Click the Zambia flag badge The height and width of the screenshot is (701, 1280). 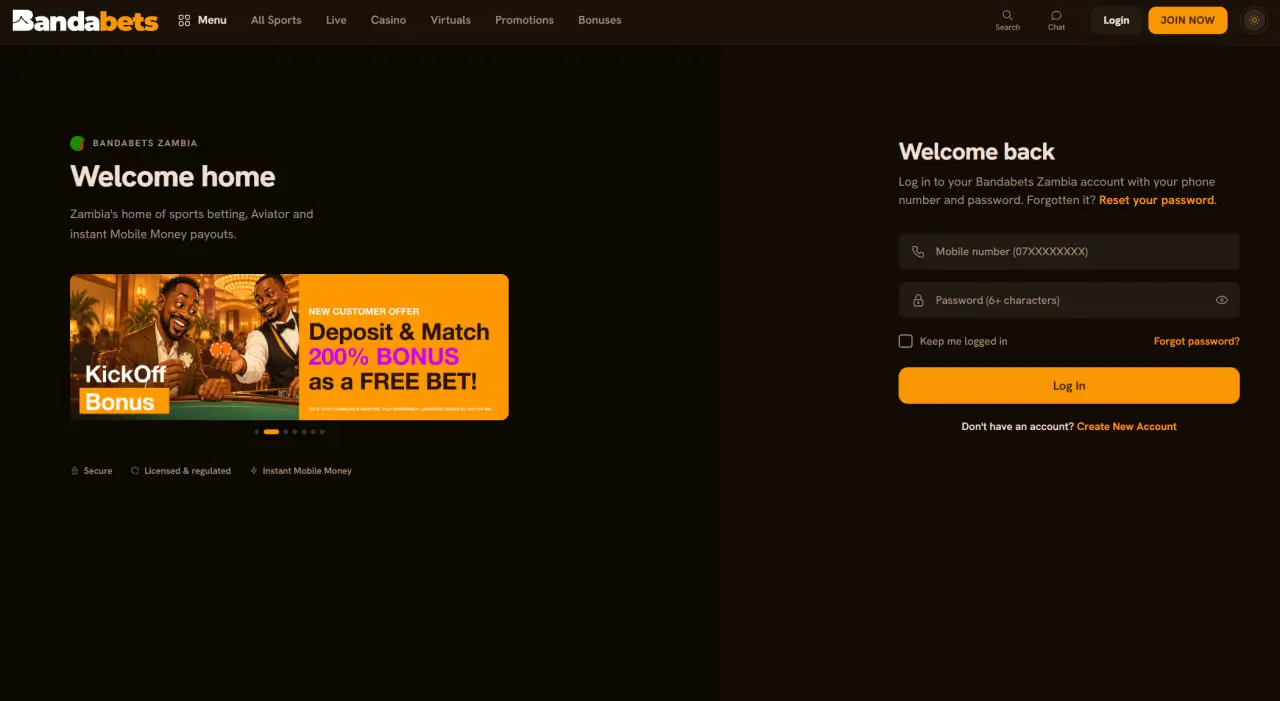pyautogui.click(x=77, y=143)
